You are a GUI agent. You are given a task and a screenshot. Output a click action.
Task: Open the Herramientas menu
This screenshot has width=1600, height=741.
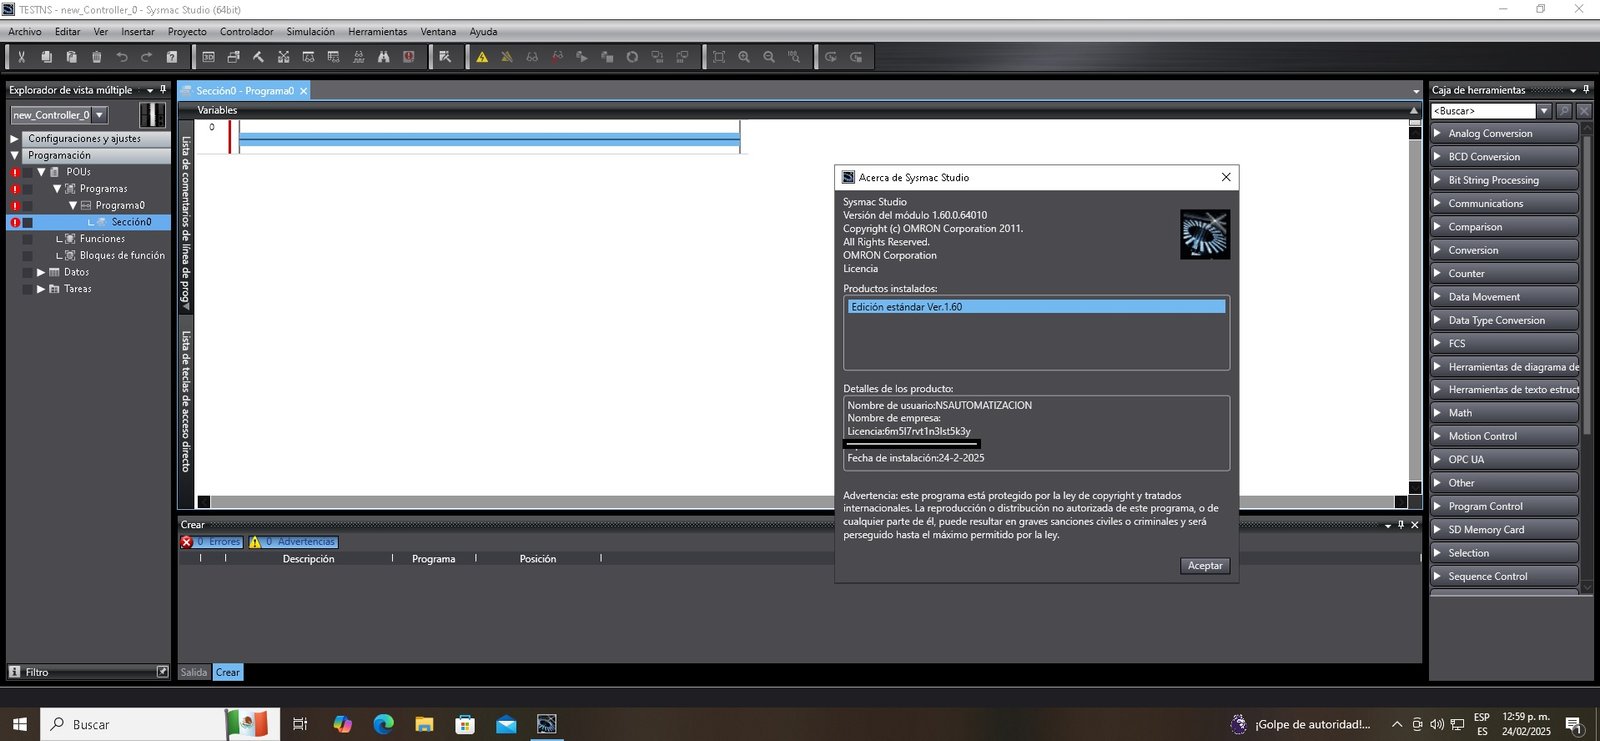[x=378, y=32]
